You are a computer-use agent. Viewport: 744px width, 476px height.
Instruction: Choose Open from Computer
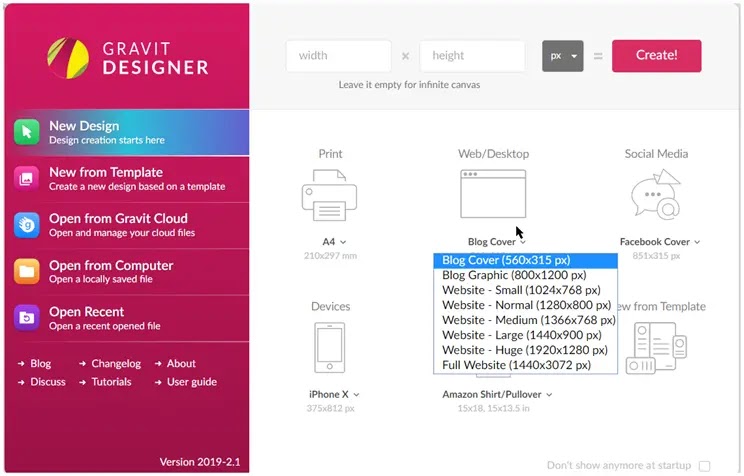[127, 271]
